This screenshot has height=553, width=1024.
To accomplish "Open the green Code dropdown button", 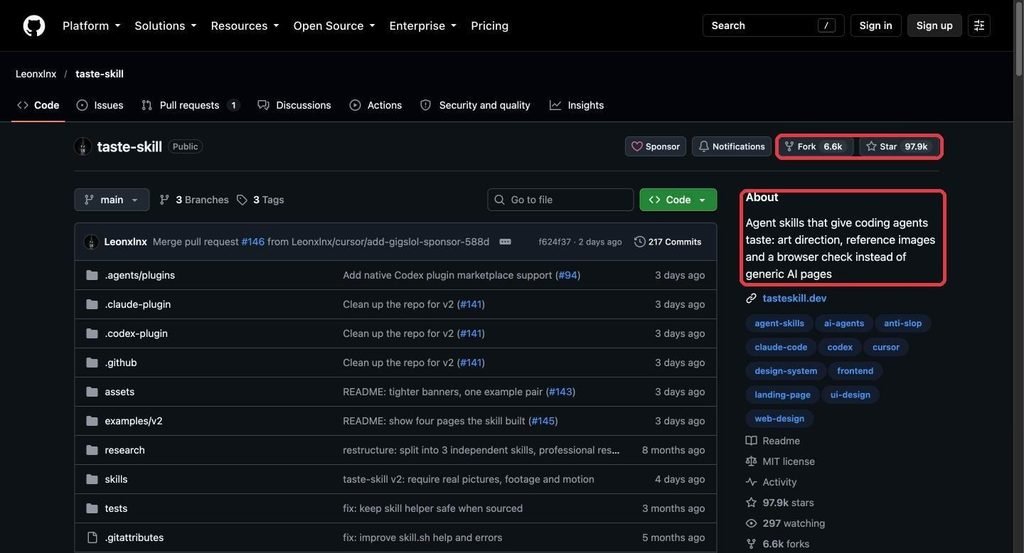I will point(678,200).
